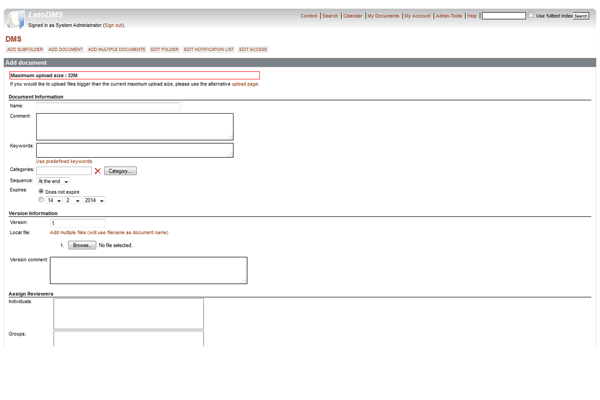The image size is (600, 400).
Task: Clear categories with the red X icon
Action: pos(98,171)
